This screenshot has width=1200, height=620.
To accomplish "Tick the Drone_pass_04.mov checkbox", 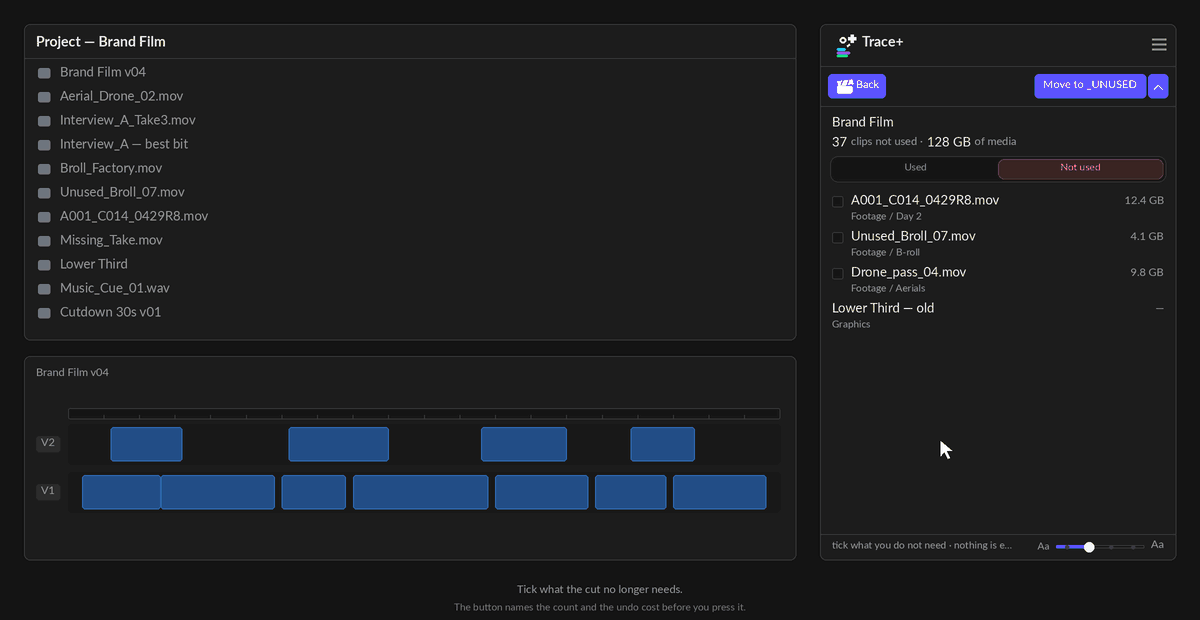I will (x=838, y=274).
